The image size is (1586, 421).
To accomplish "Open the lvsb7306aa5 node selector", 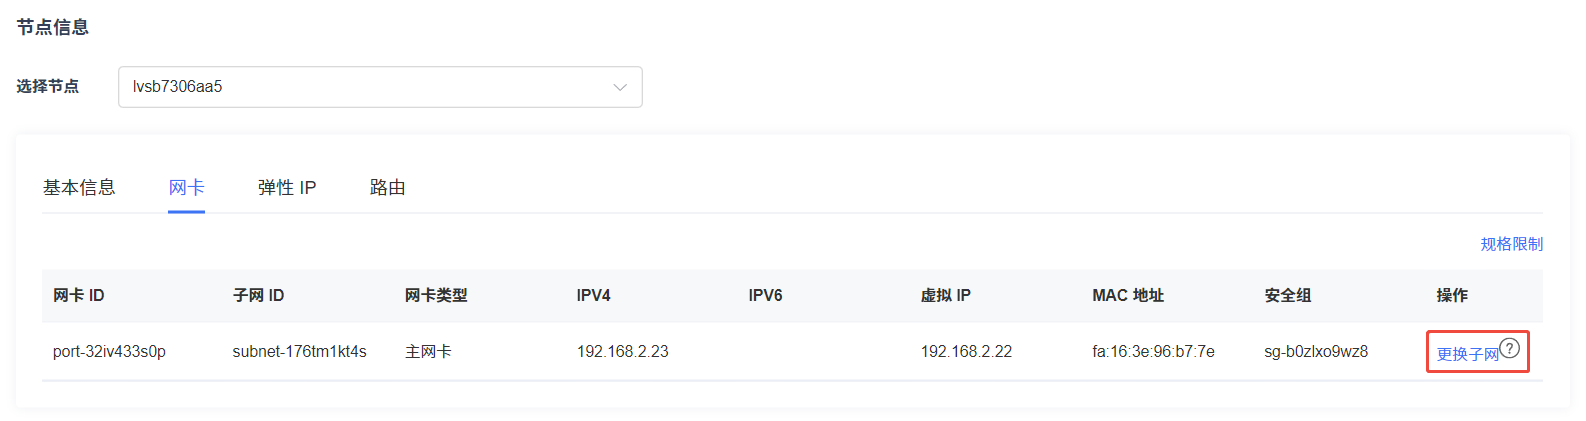I will [380, 87].
